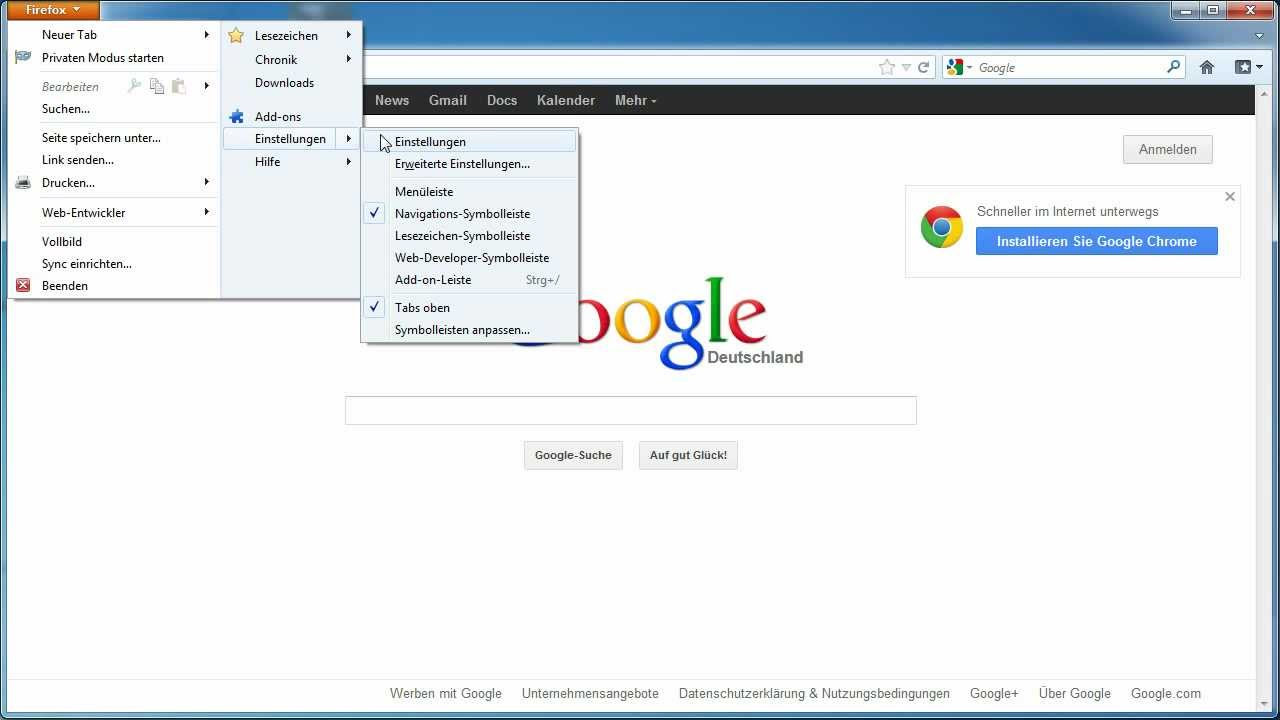This screenshot has width=1280, height=720.
Task: Click the Google-Suche button
Action: point(573,455)
